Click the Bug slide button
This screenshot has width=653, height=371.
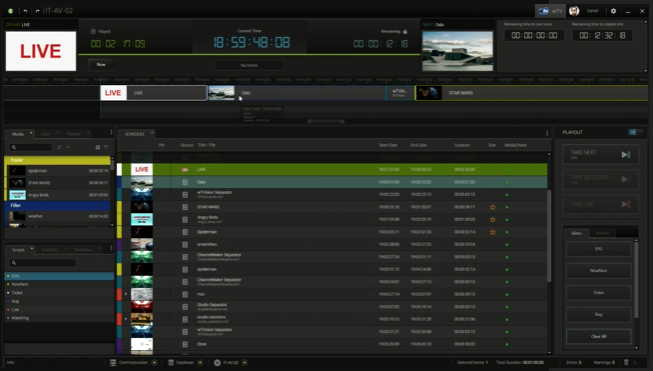598,314
